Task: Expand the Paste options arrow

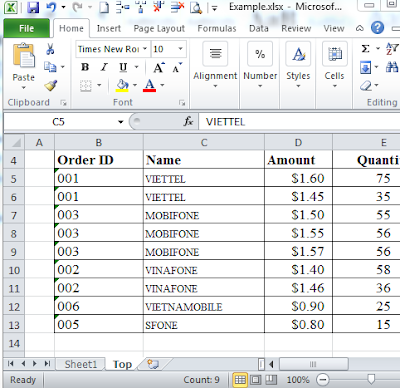Action: pyautogui.click(x=23, y=88)
